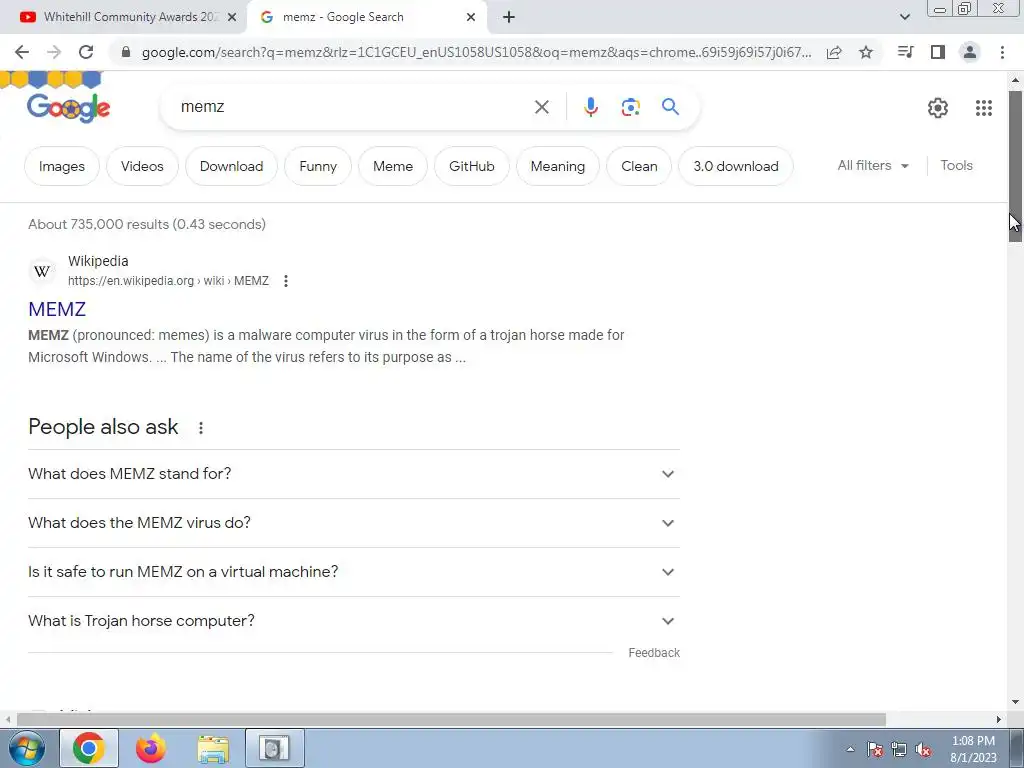Click the vertical scrollbar thumb
This screenshot has height=768, width=1024.
(x=1015, y=167)
